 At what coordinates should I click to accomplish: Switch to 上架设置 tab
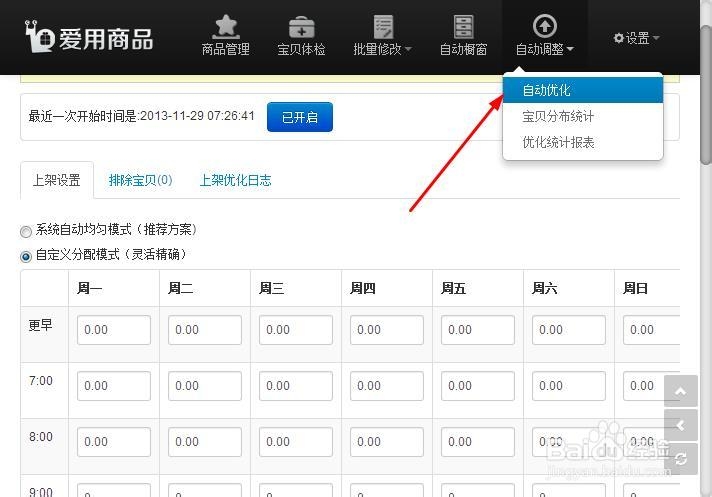(57, 180)
